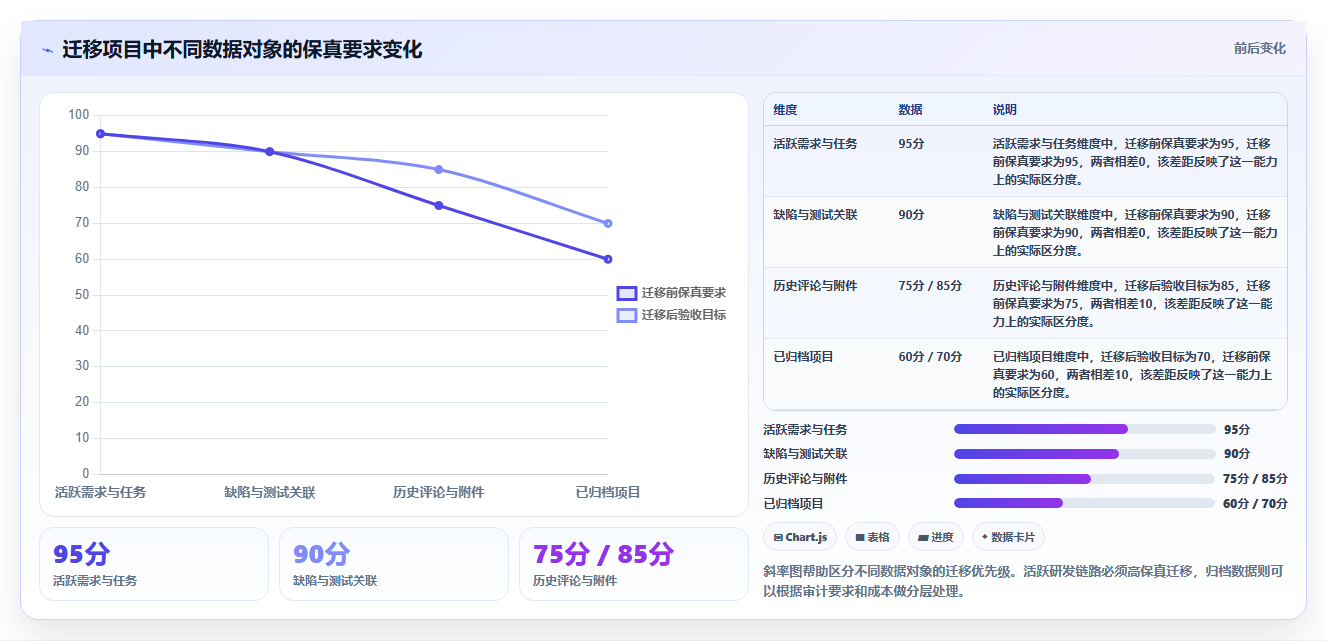
Task: Click the 已归档项目 progress bar
Action: pos(1085,503)
